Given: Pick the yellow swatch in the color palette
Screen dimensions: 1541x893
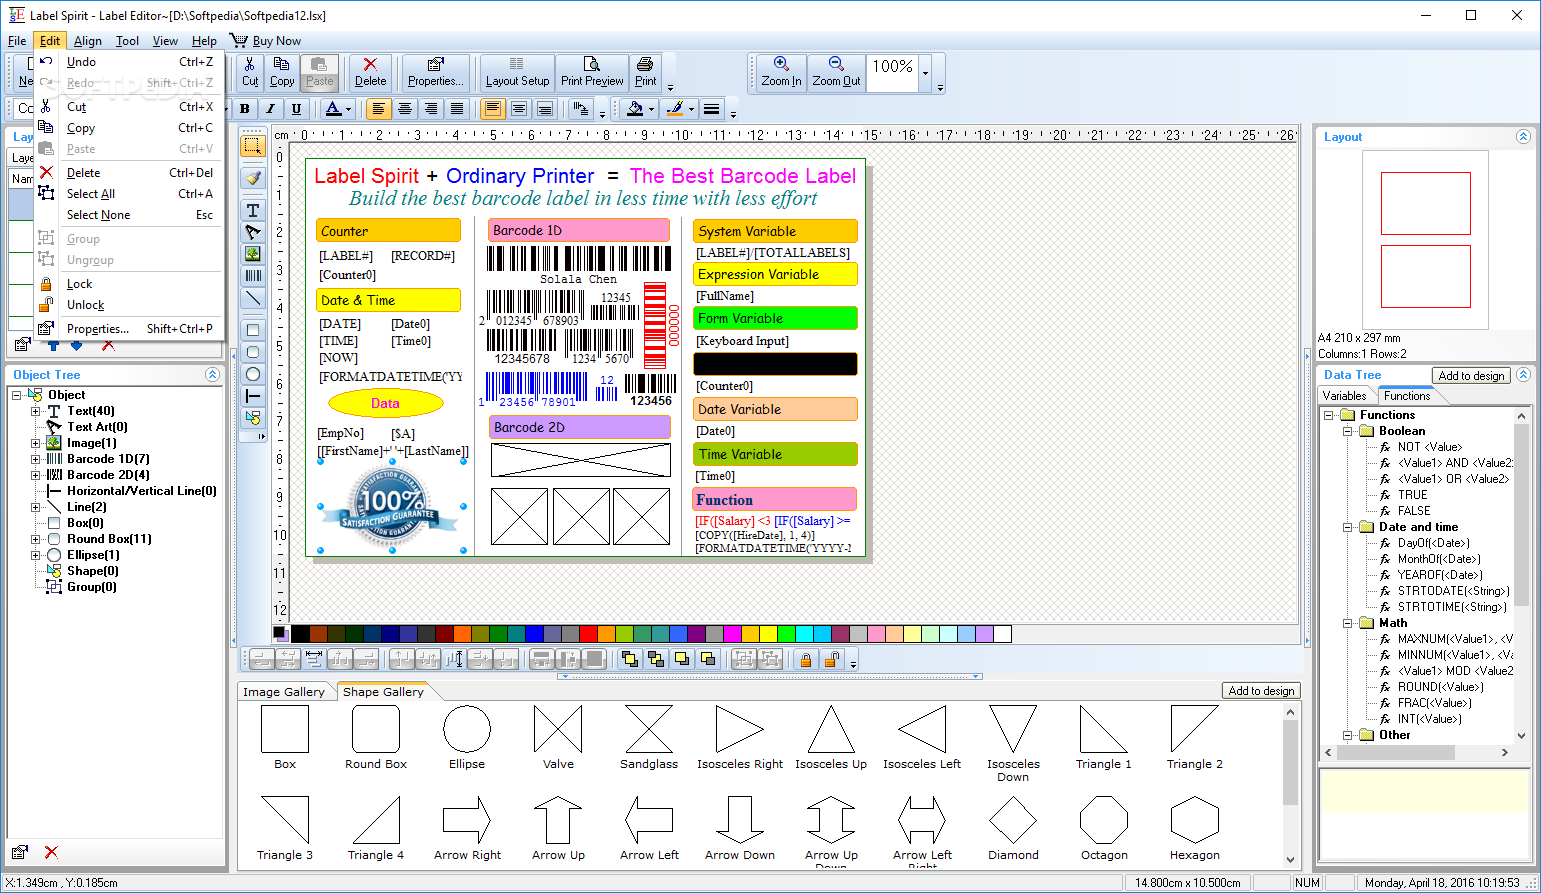Looking at the screenshot, I should (x=768, y=633).
